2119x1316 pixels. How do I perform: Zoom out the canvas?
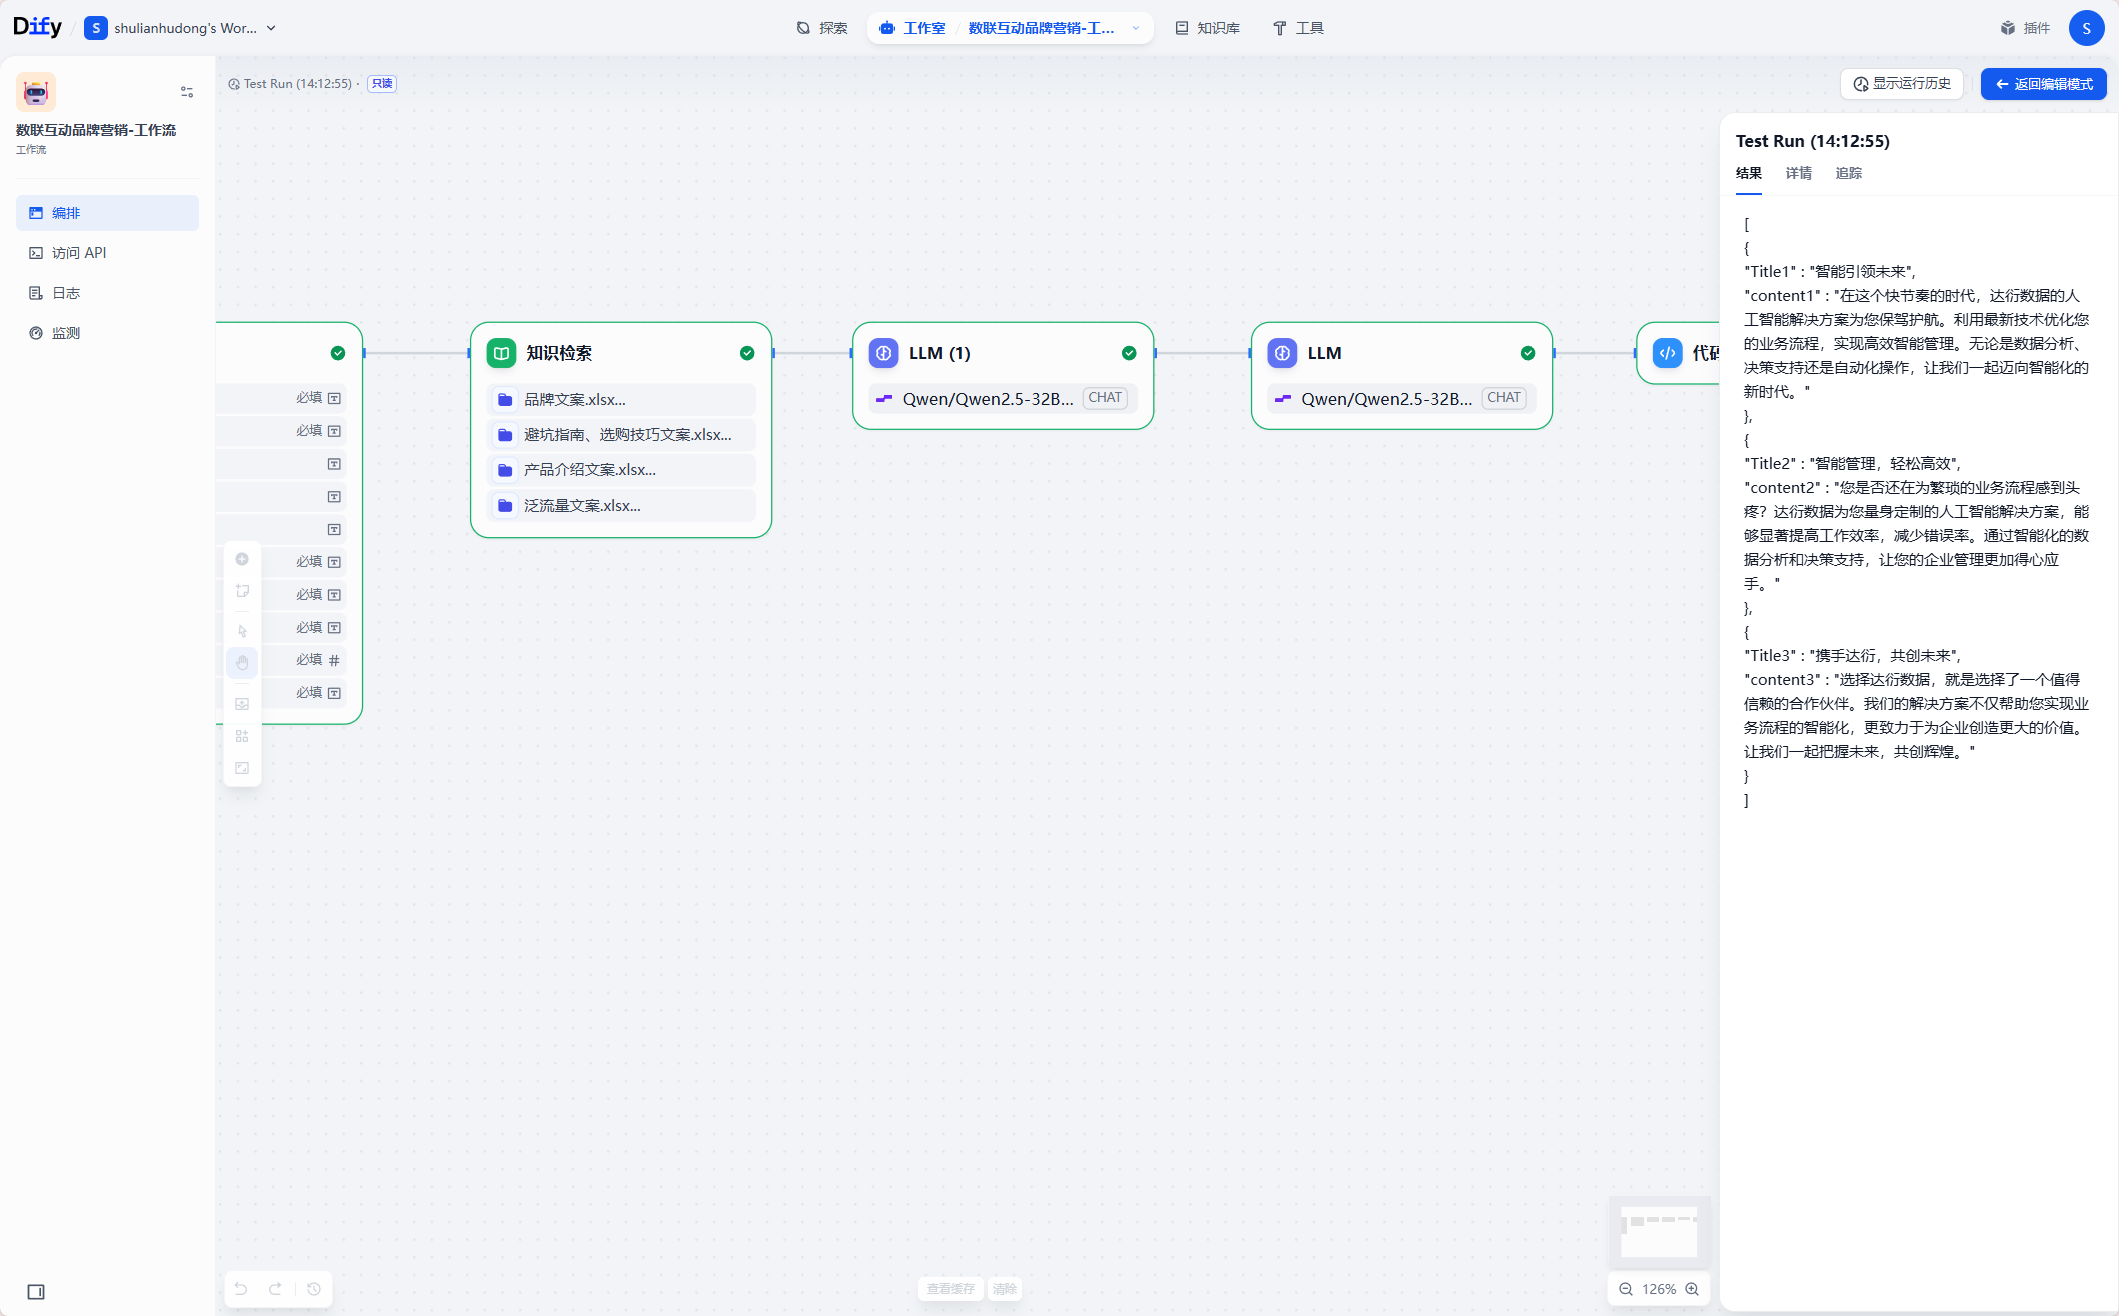pos(1626,1289)
